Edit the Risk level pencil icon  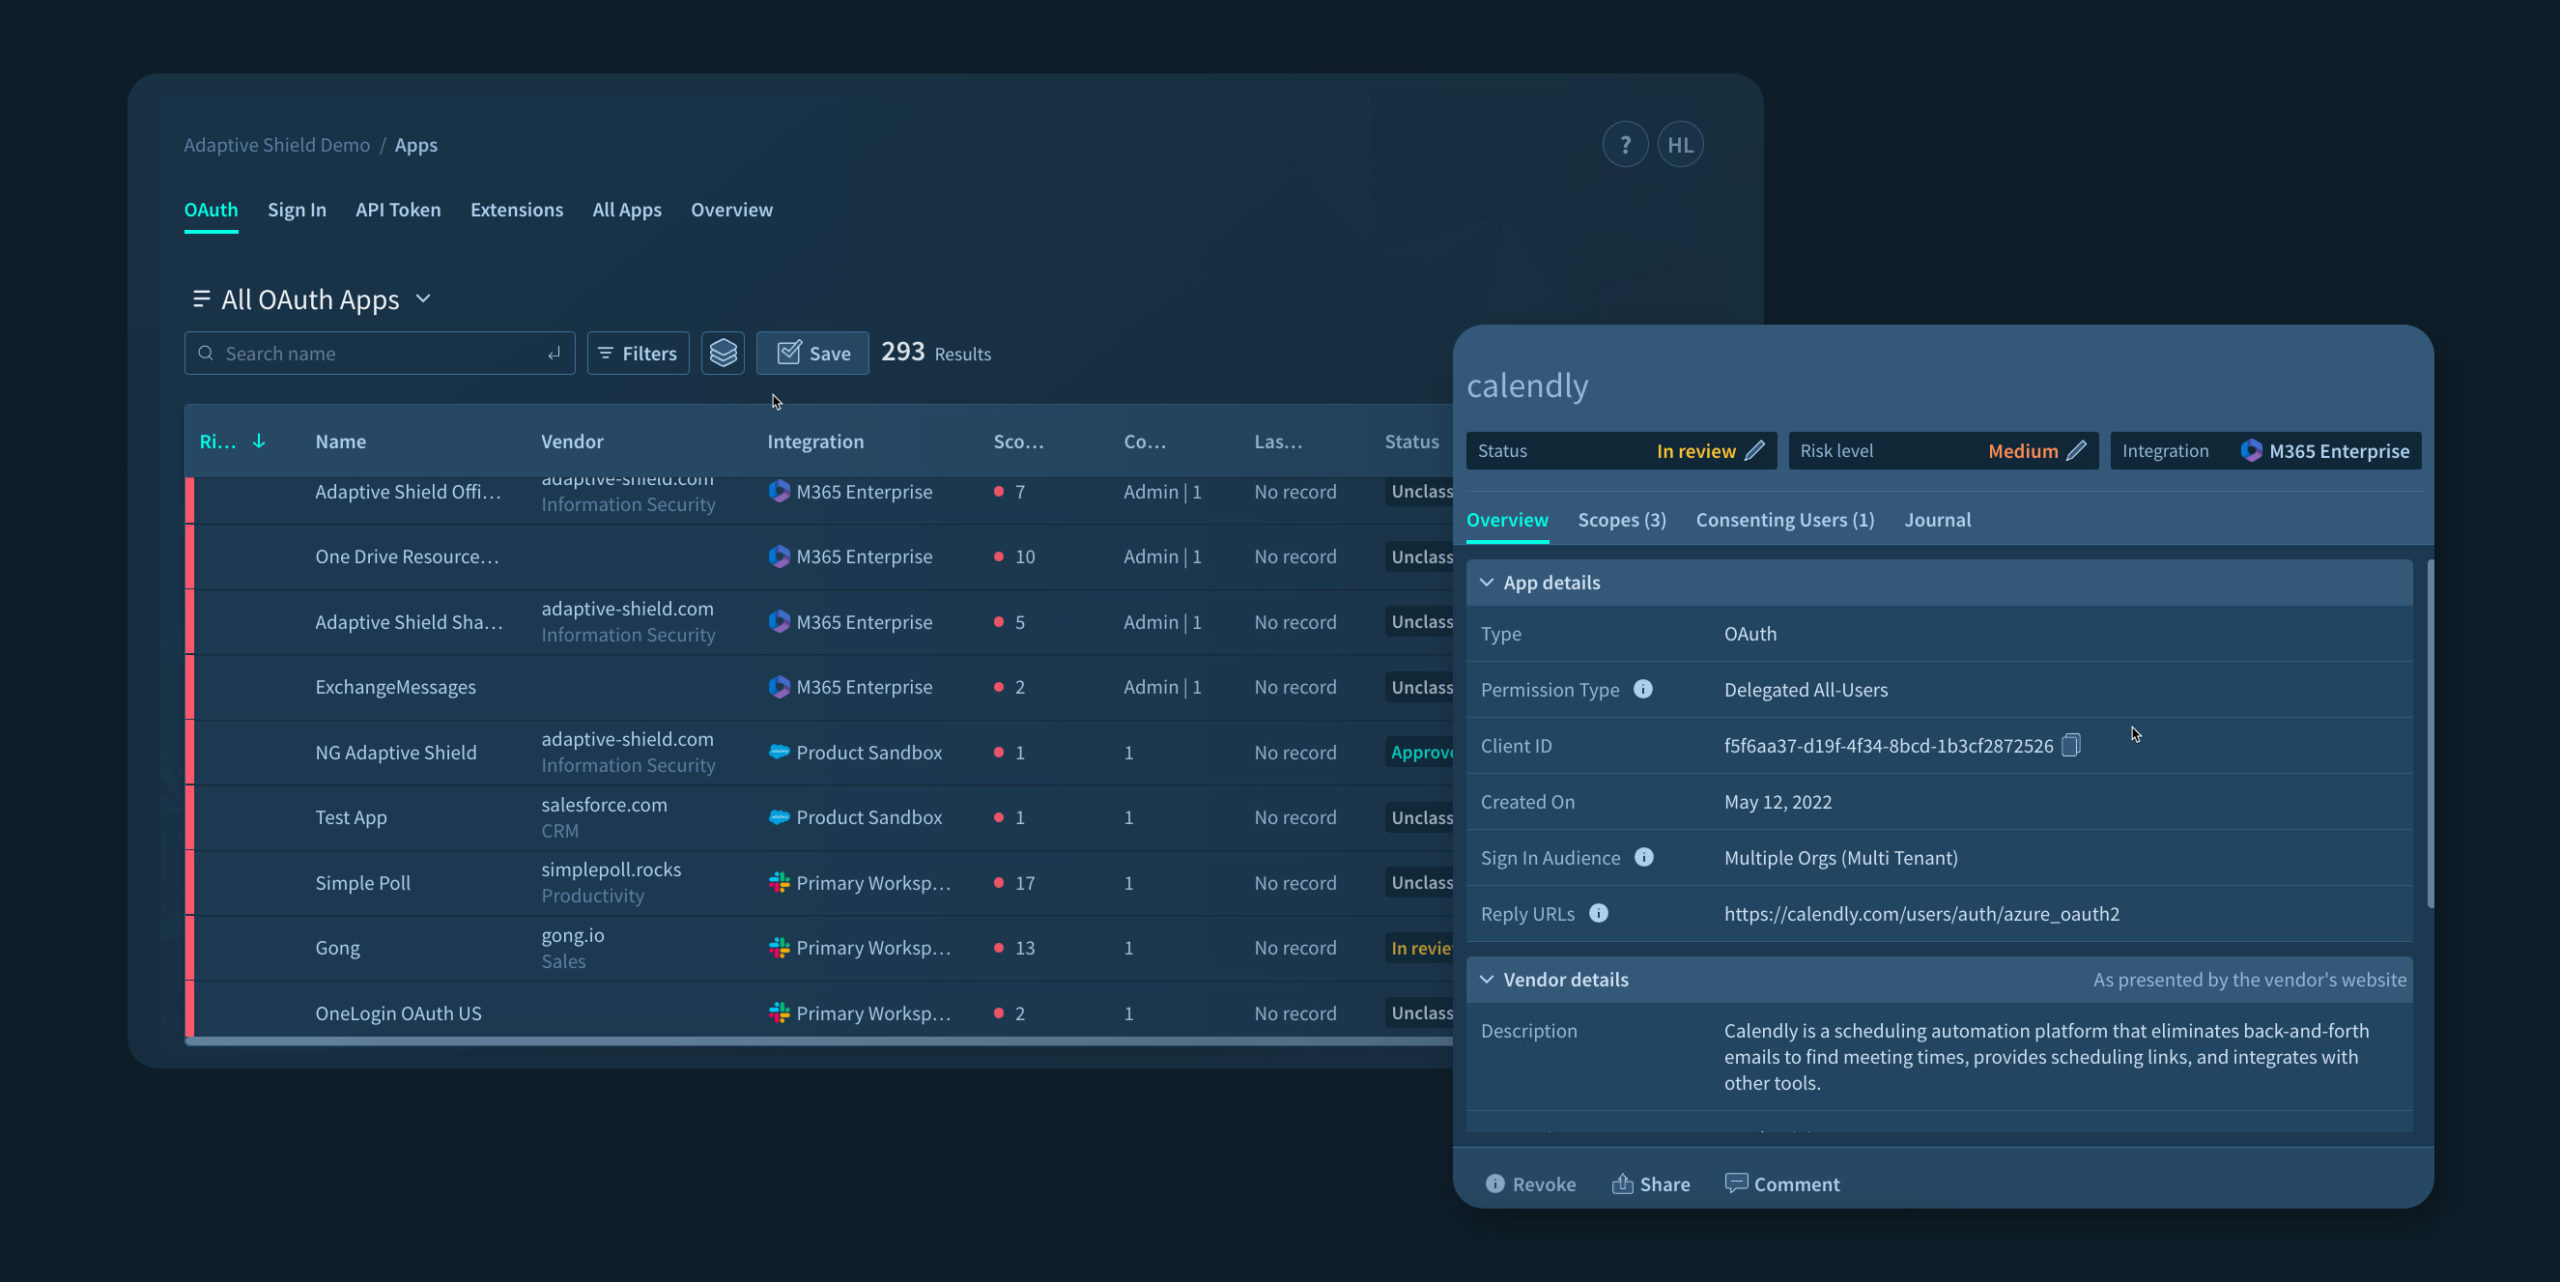coord(2076,451)
